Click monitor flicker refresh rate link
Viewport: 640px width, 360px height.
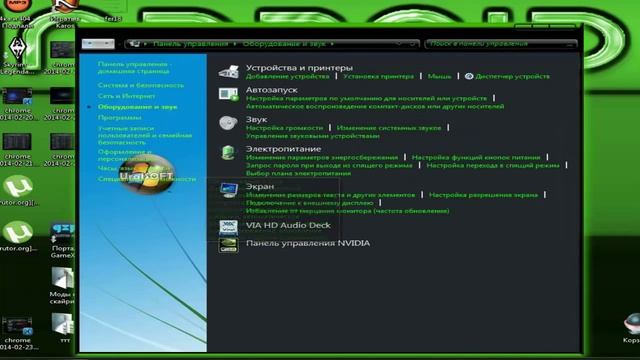click(347, 211)
